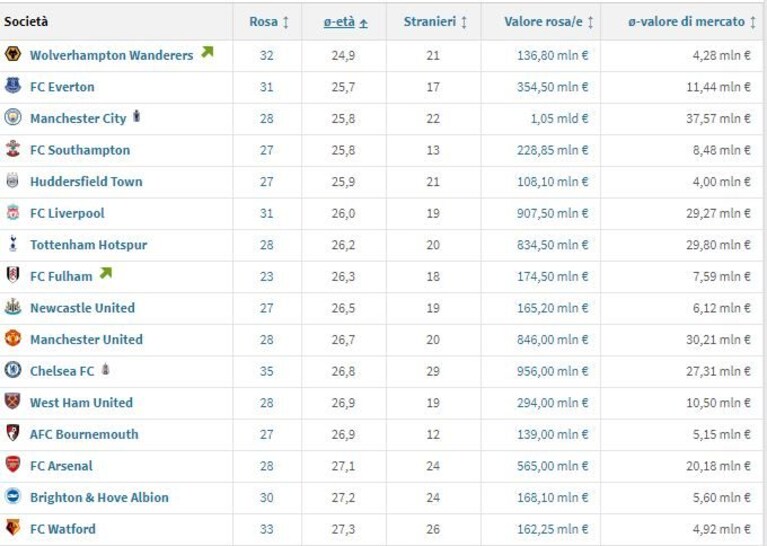The width and height of the screenshot is (767, 546).
Task: Click the FC Everton crest icon
Action: pos(13,86)
